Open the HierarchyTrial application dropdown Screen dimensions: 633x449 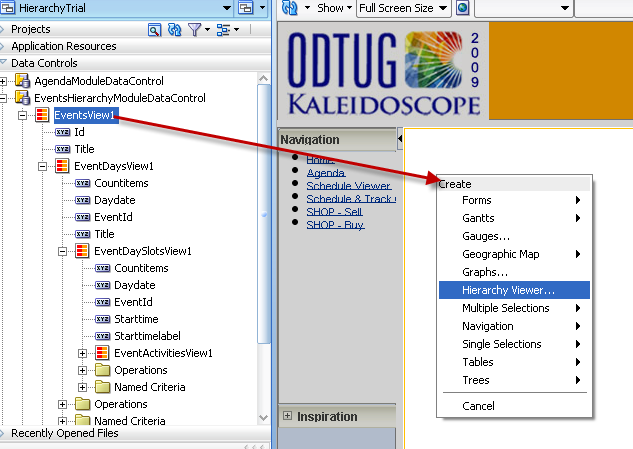click(x=227, y=8)
